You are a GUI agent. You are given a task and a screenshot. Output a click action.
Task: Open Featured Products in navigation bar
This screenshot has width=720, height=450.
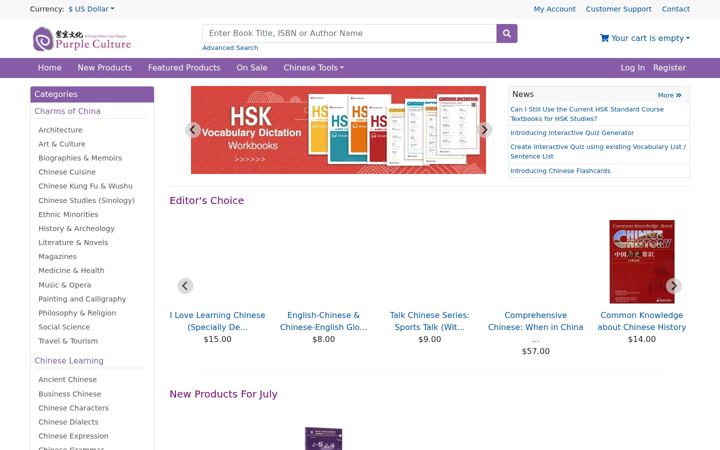pyautogui.click(x=184, y=68)
